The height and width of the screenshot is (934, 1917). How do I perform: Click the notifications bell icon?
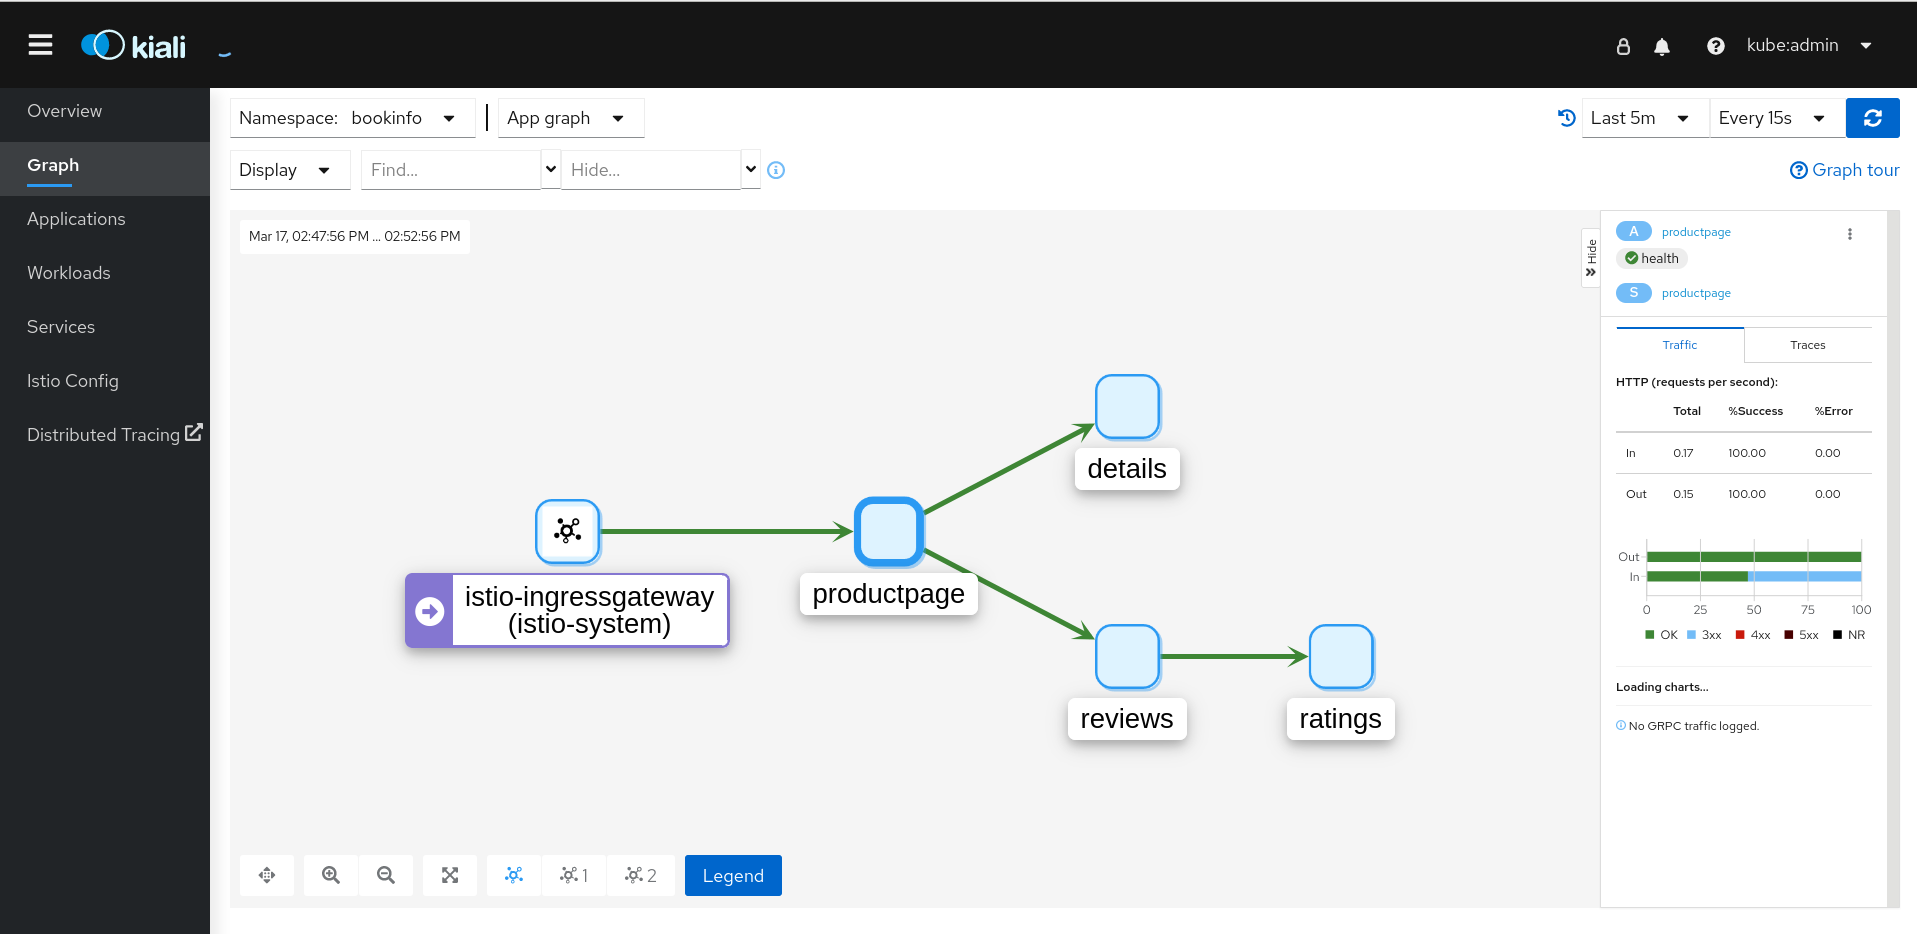(1661, 46)
